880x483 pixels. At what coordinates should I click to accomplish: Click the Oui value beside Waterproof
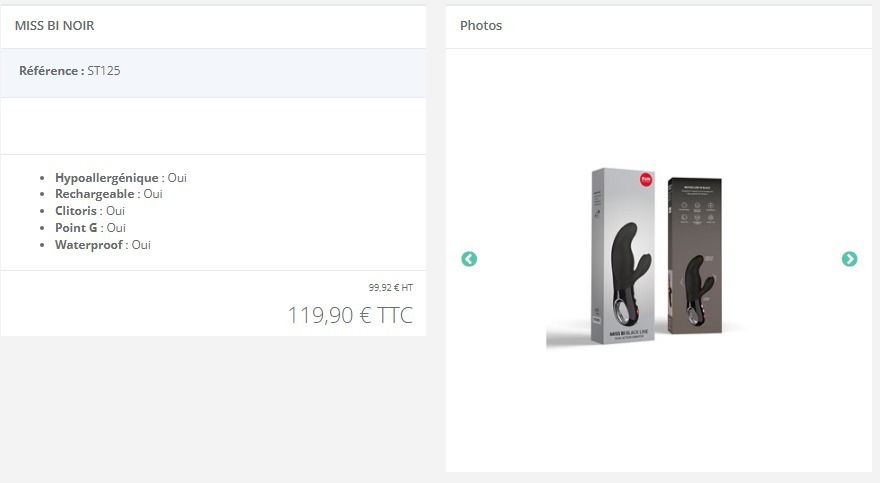tap(141, 245)
